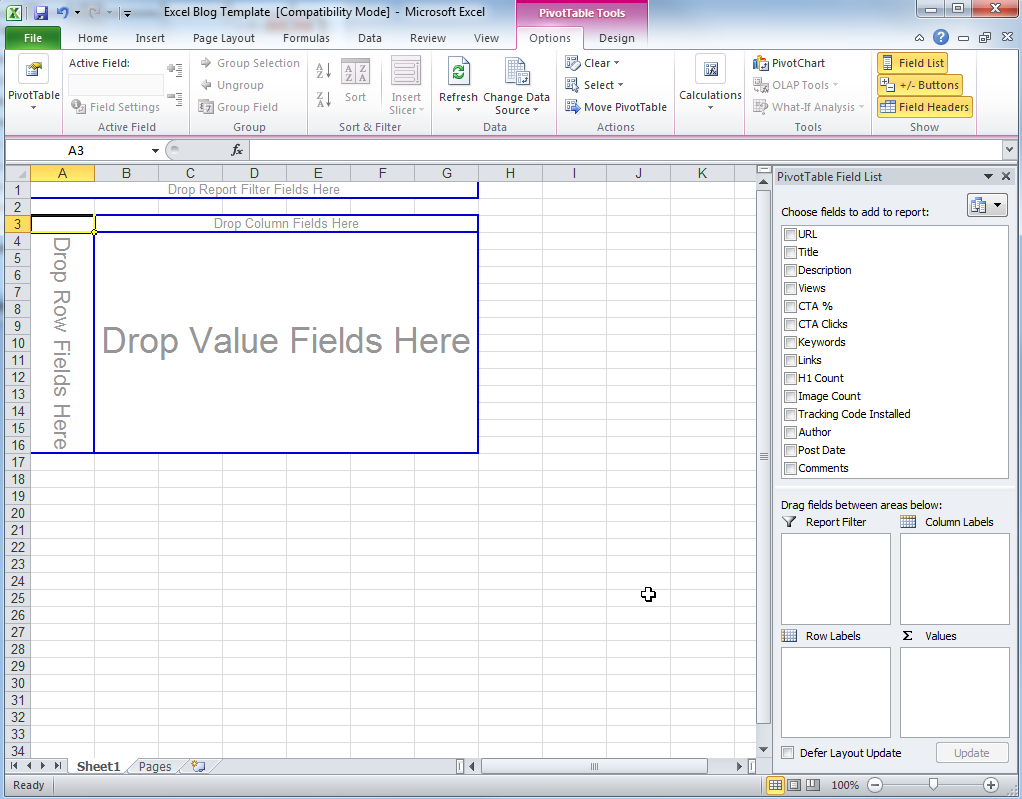
Task: Click the Insert Worksheet tab icon
Action: click(198, 766)
